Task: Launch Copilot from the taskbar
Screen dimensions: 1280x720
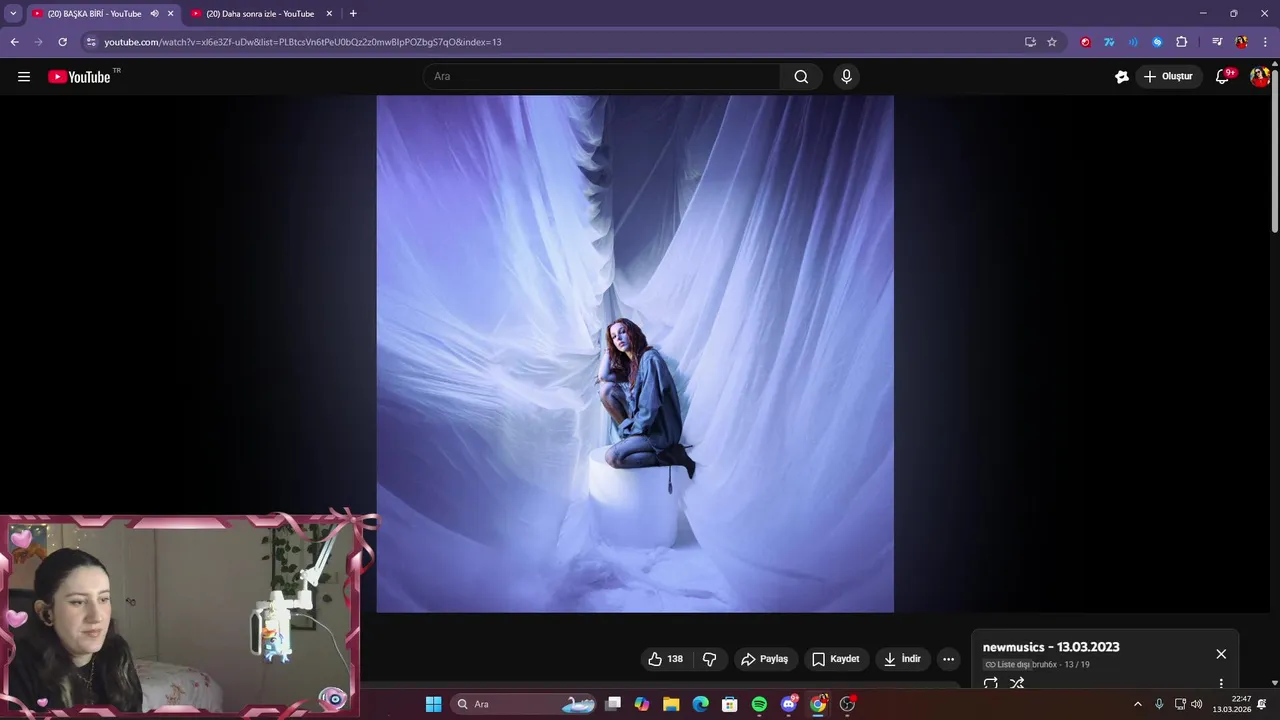Action: coord(642,704)
